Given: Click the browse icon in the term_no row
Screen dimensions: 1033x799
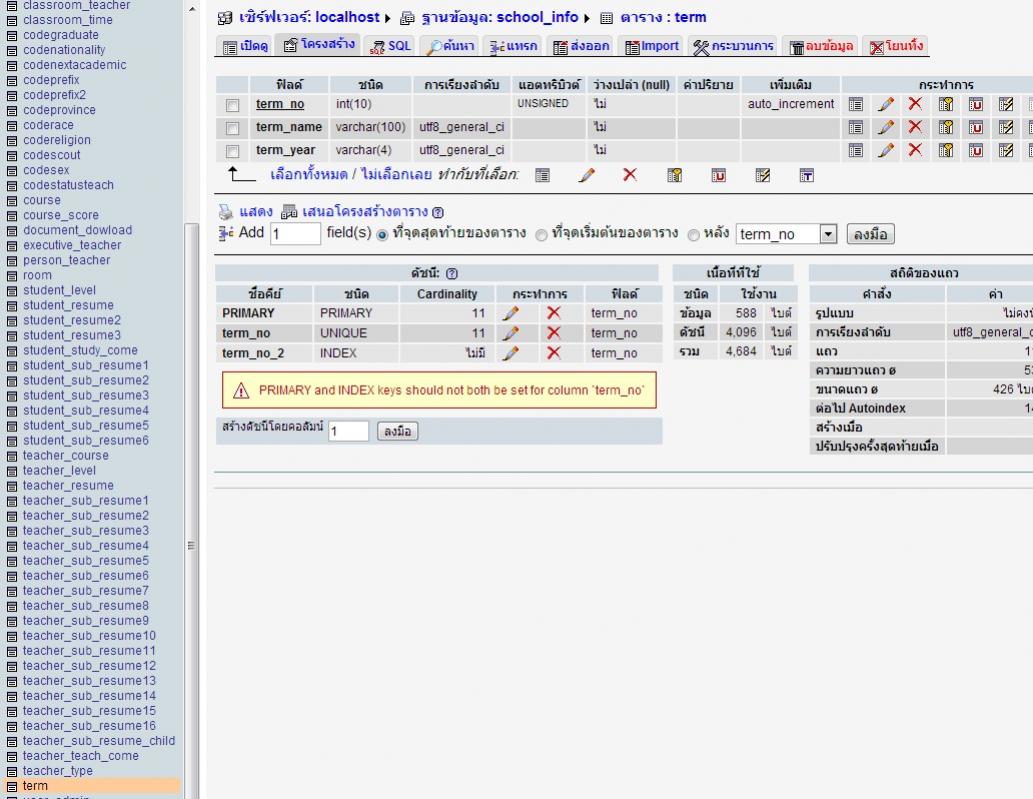Looking at the screenshot, I should (x=855, y=104).
